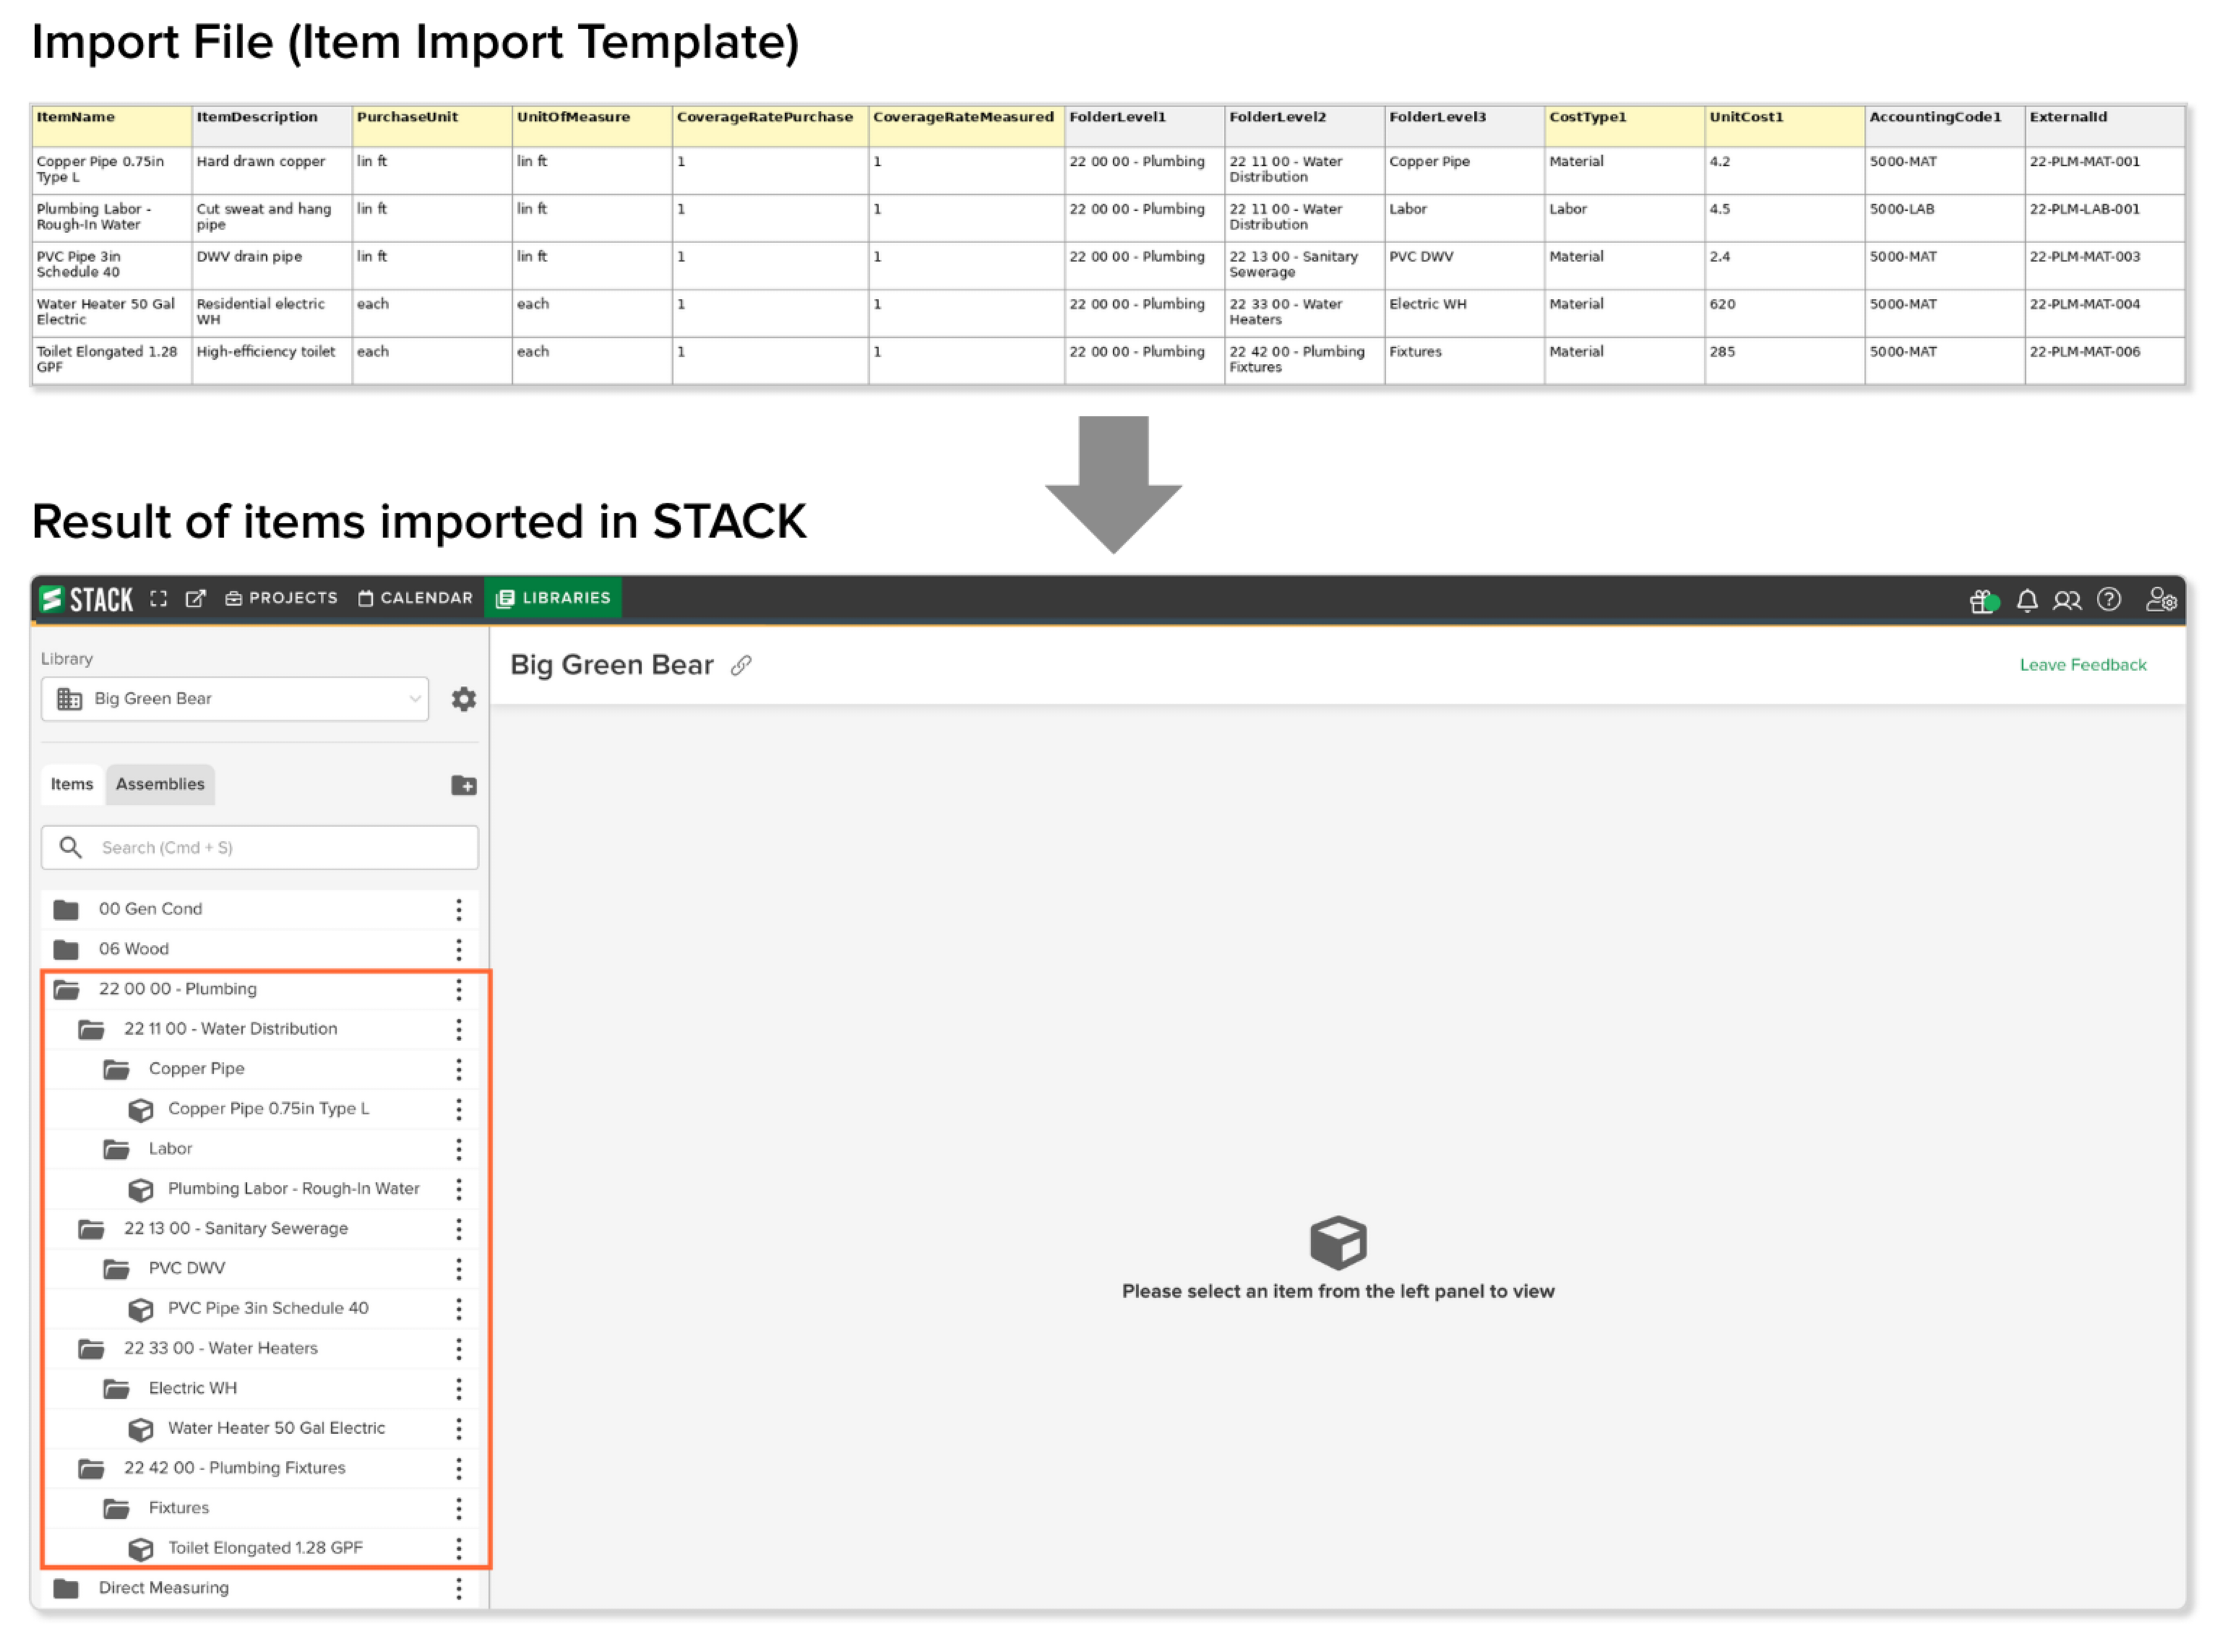Open options menu for Plumbing Labor - Rough-In Water
Viewport: 2233px width, 1652px height.
(459, 1189)
